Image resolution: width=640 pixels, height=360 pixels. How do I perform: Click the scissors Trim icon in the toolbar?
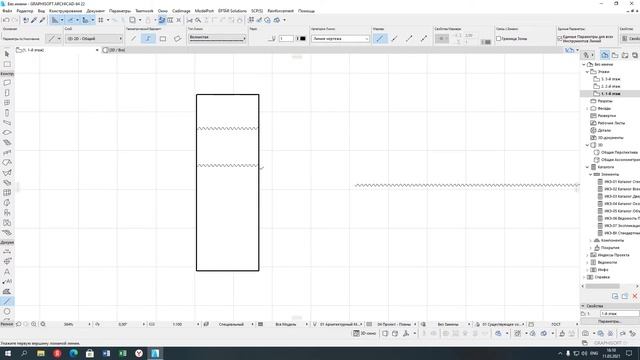pyautogui.click(x=190, y=20)
